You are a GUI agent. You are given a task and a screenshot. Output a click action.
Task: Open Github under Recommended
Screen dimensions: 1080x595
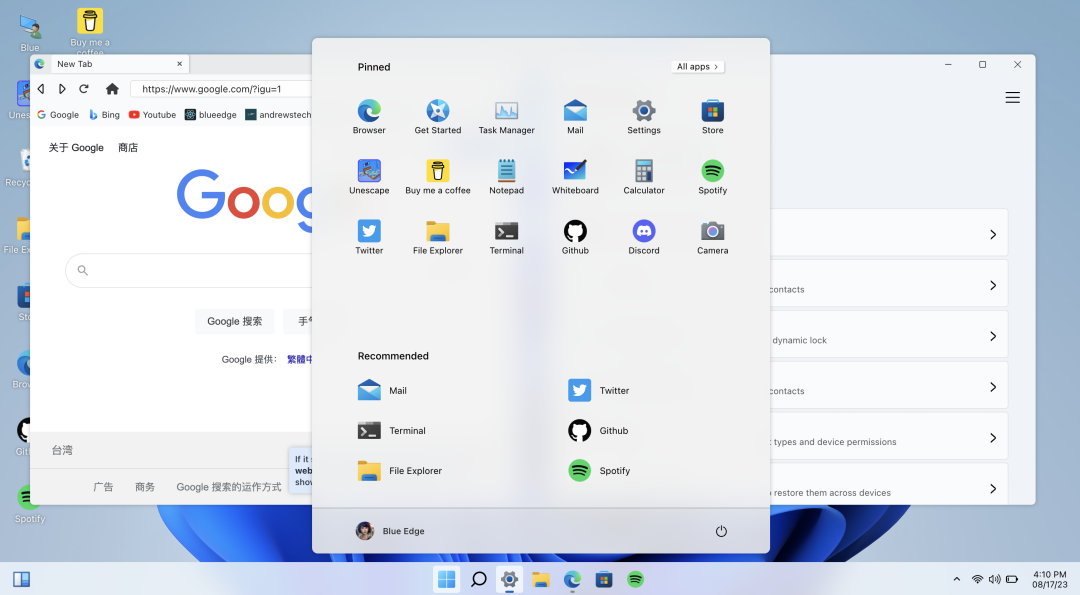click(598, 430)
